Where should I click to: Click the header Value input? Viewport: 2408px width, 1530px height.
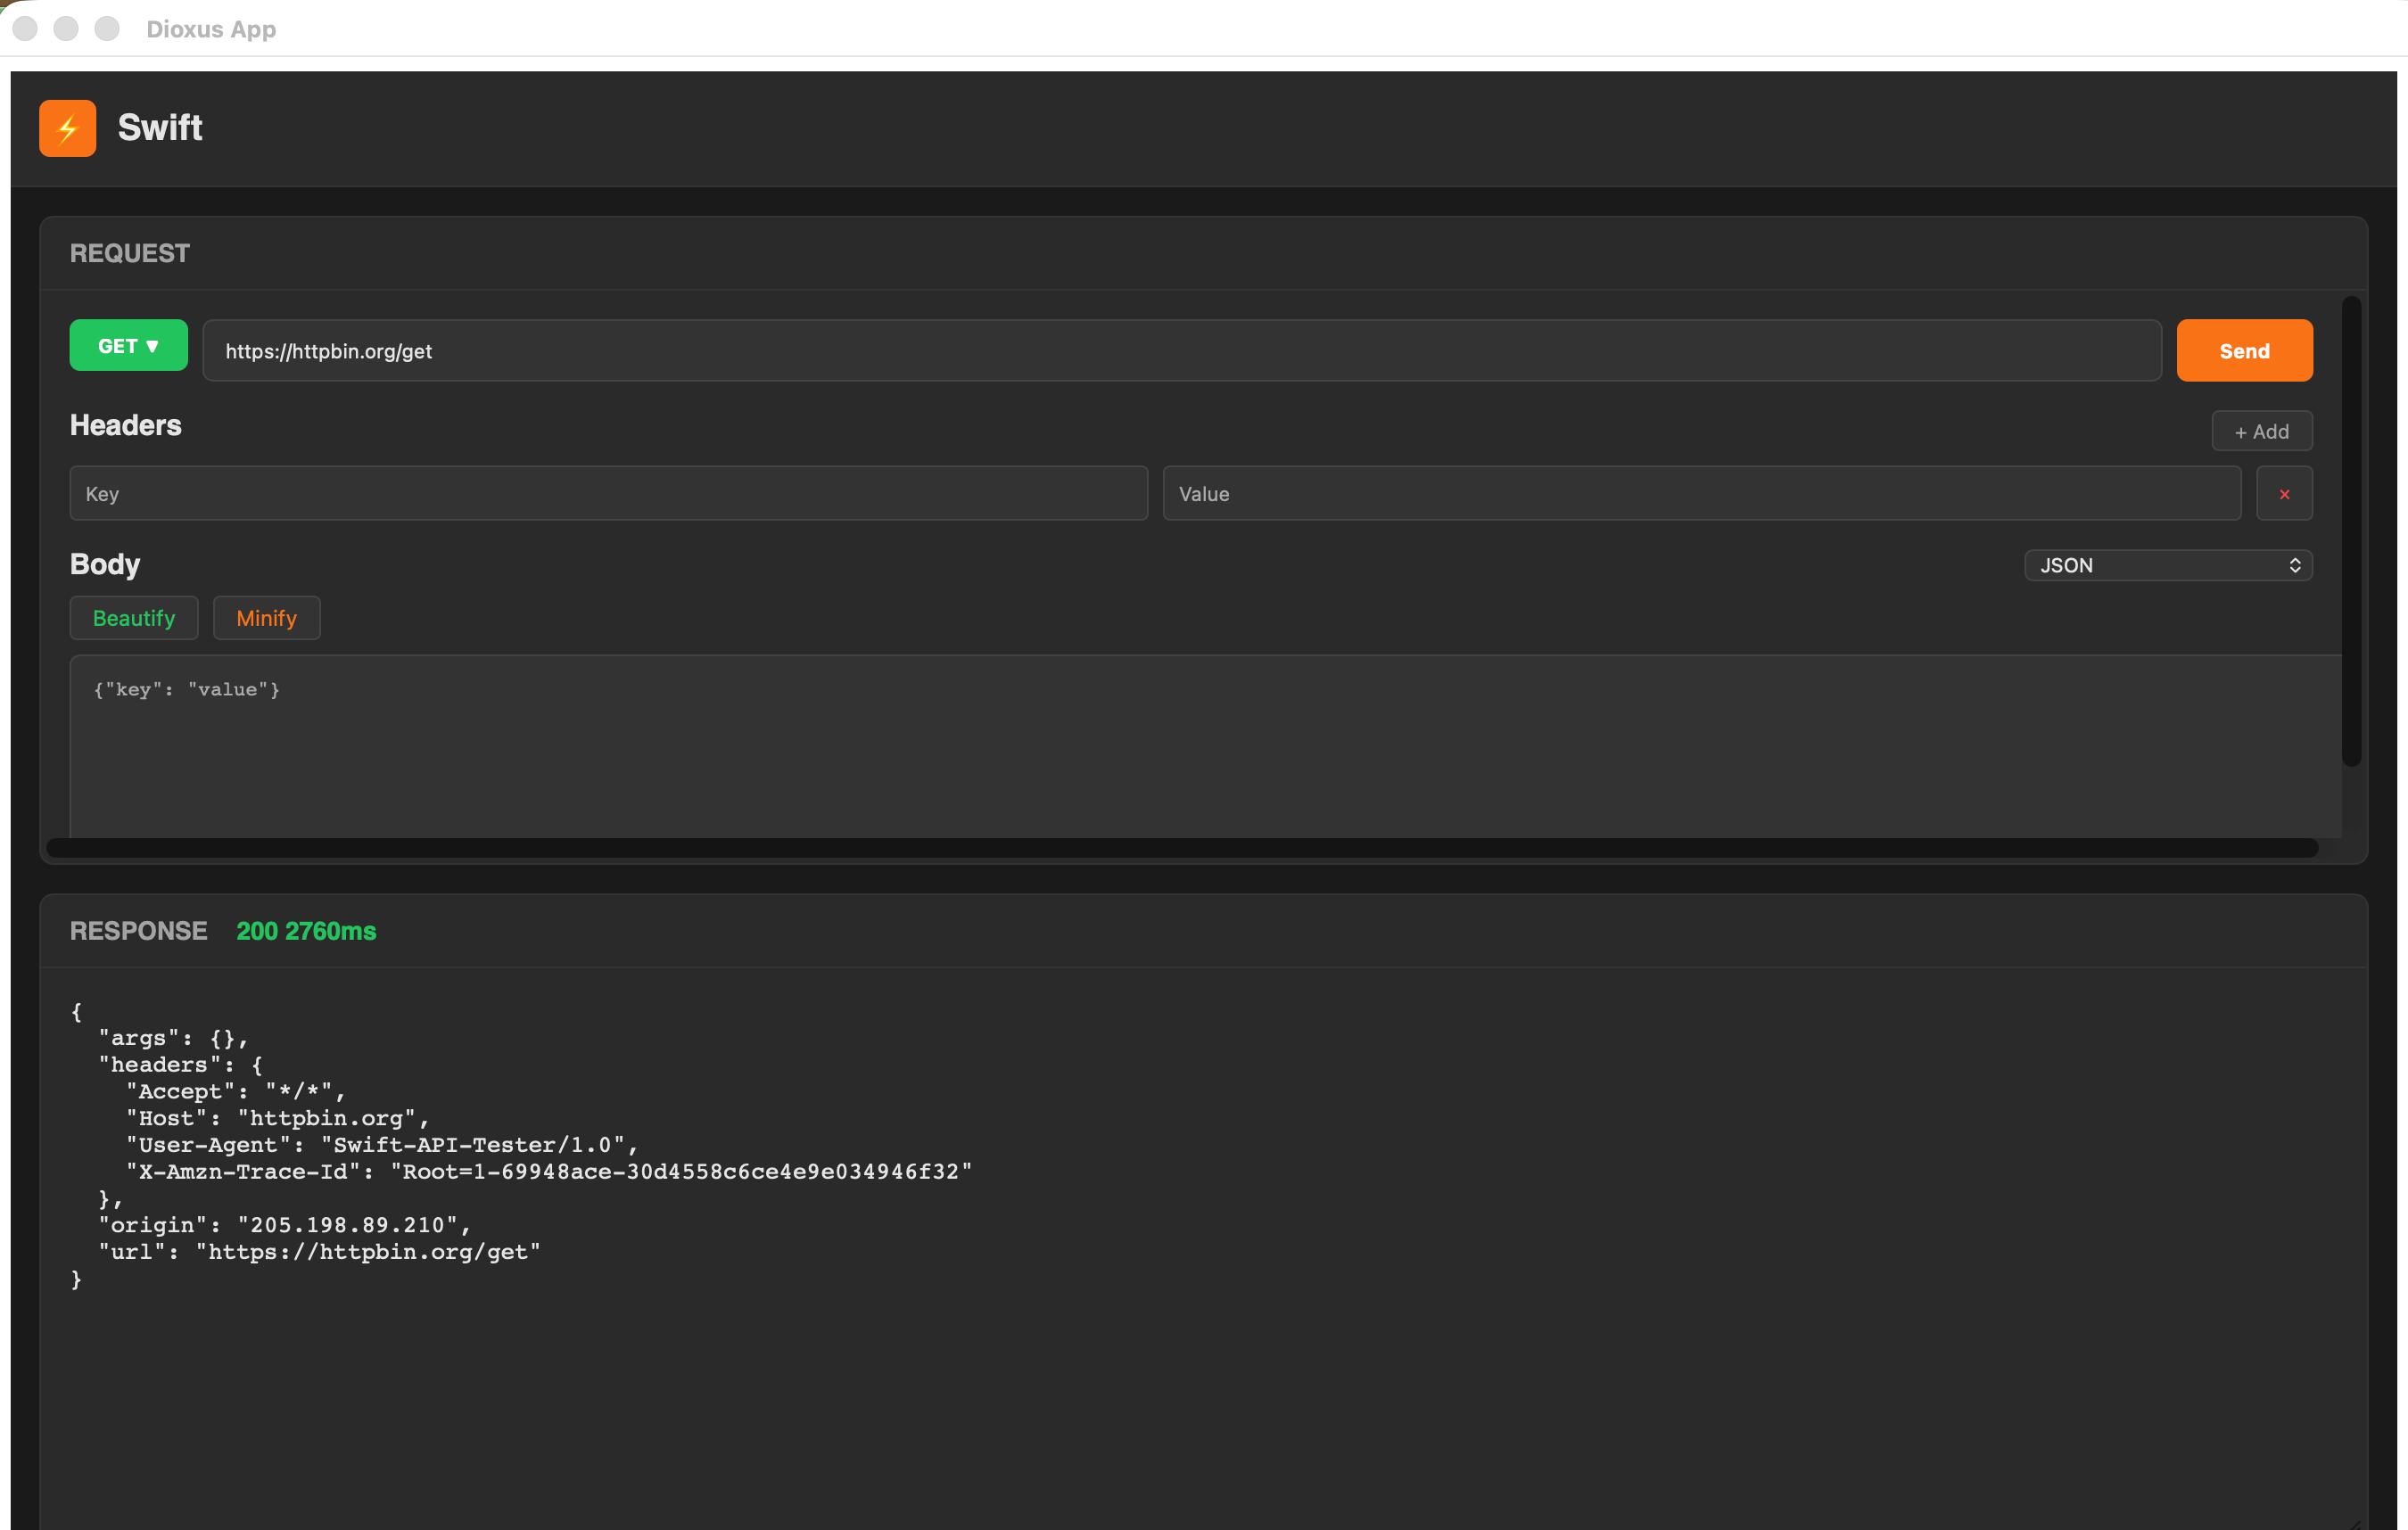click(1700, 494)
